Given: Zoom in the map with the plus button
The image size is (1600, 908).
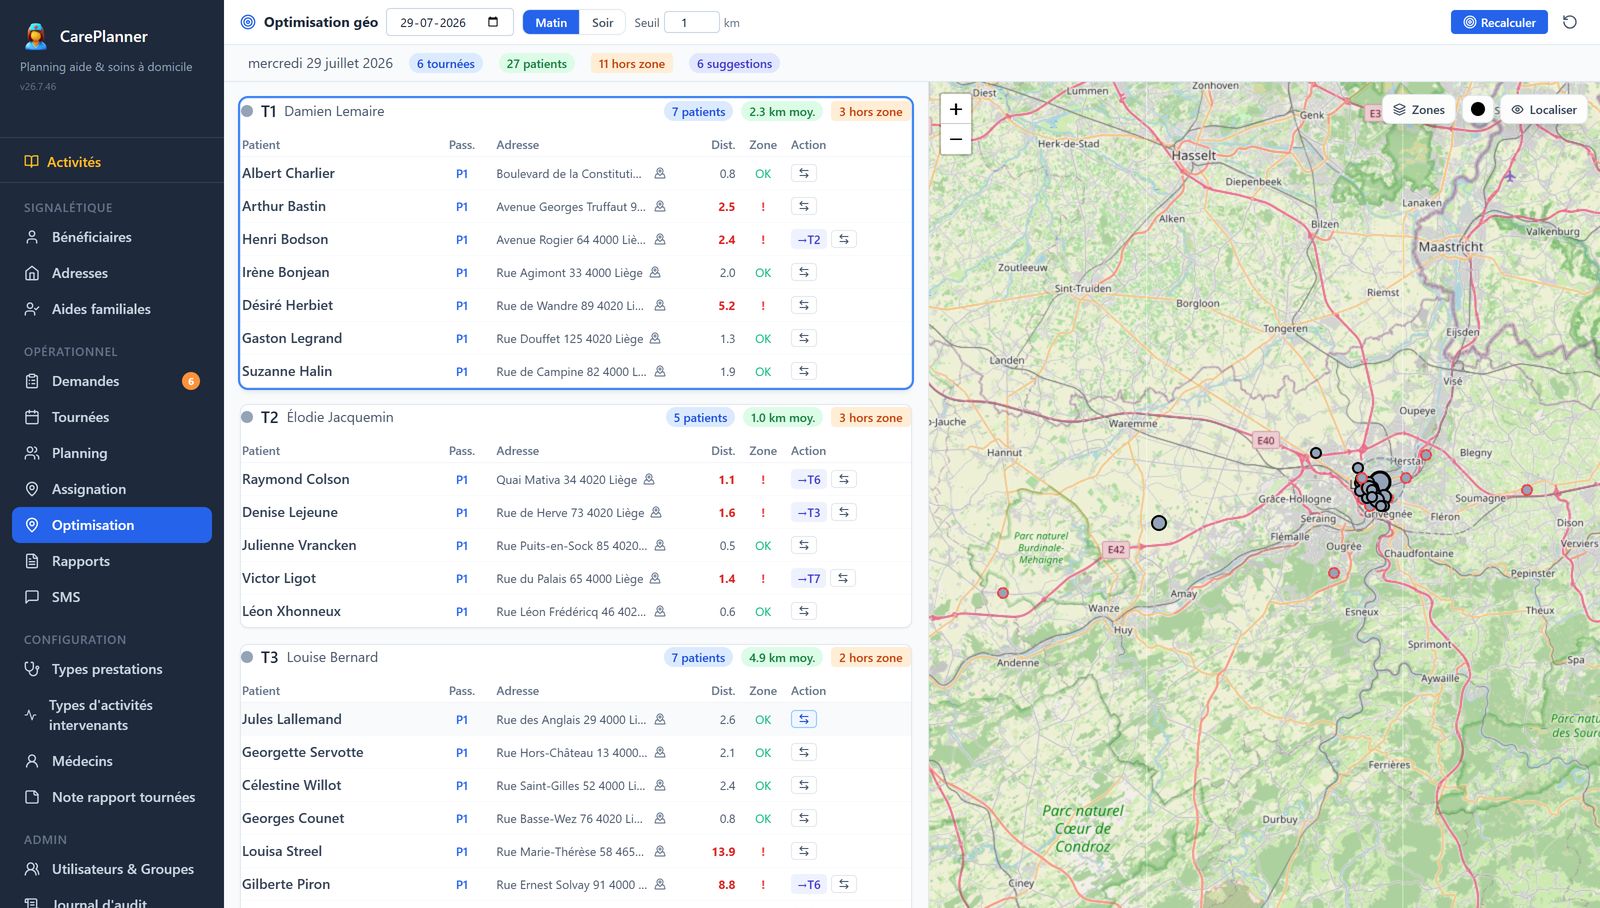Looking at the screenshot, I should 956,109.
